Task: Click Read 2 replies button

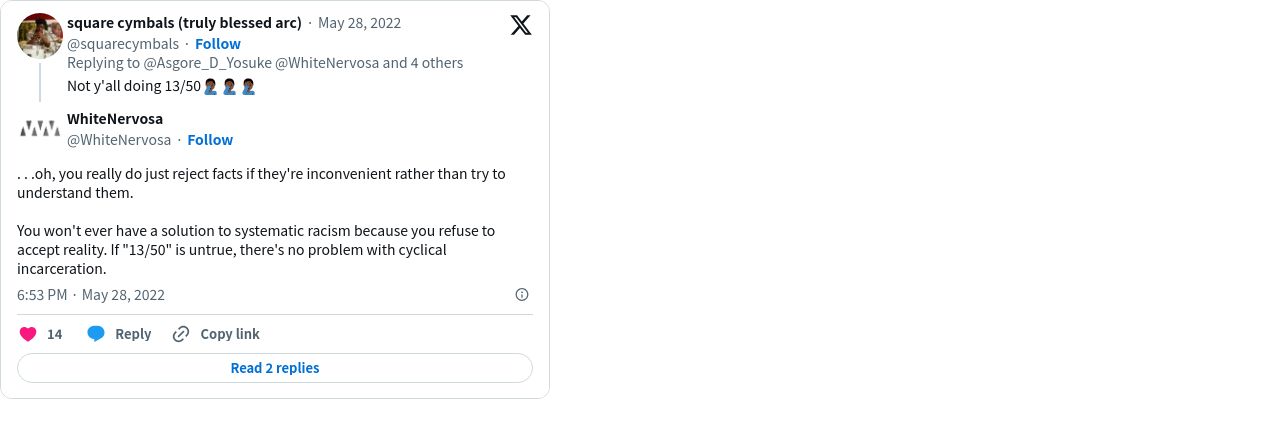Action: click(x=275, y=368)
